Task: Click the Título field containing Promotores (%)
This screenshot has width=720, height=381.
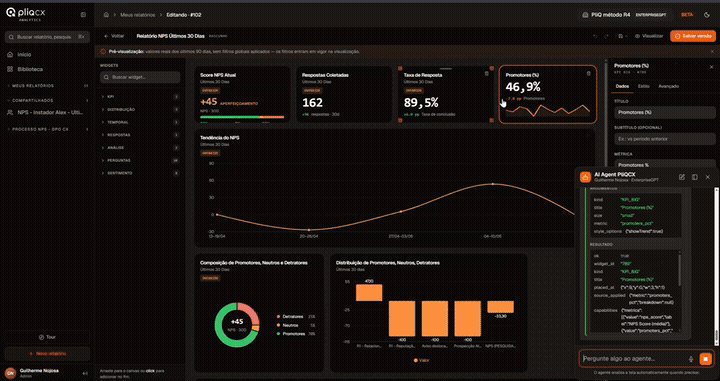Action: [x=665, y=112]
